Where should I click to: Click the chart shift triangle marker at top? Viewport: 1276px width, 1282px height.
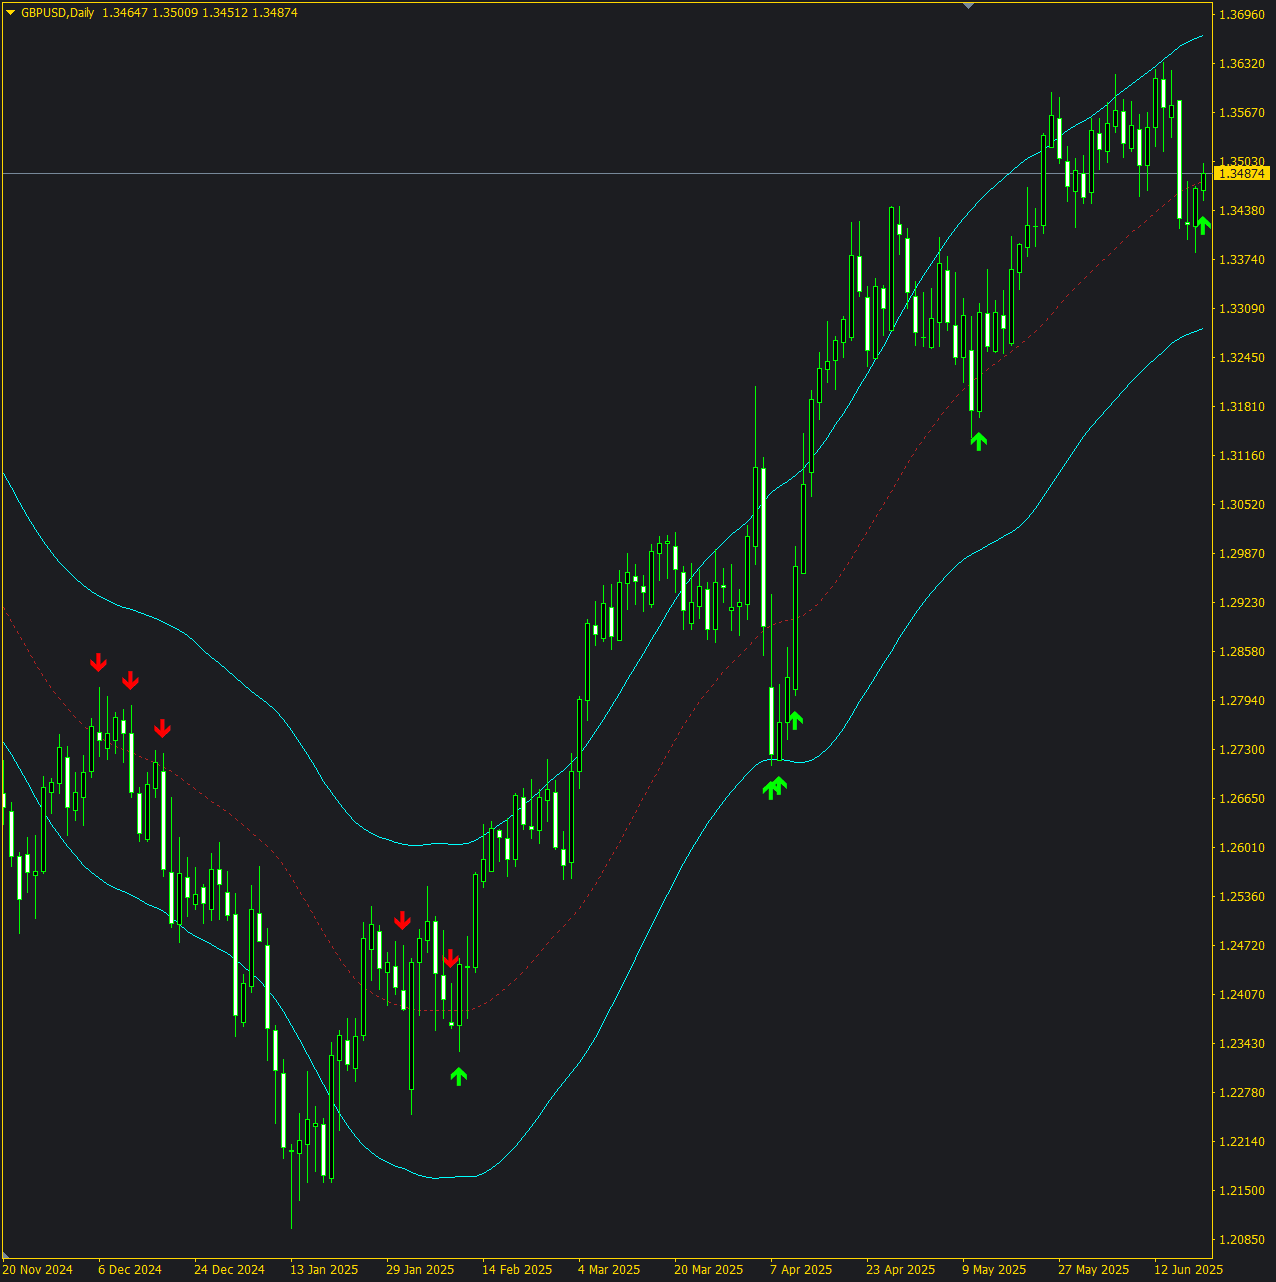(x=968, y=6)
